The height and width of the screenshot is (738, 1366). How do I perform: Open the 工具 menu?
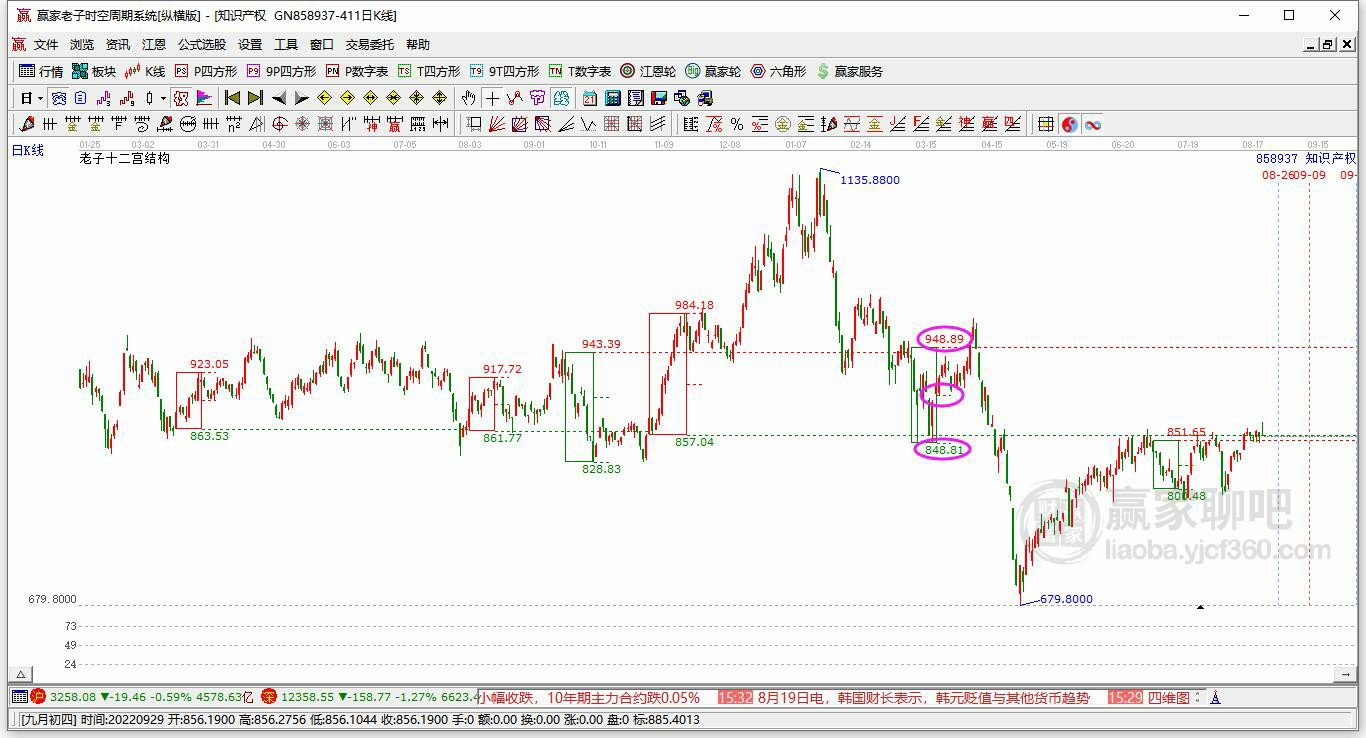(286, 45)
